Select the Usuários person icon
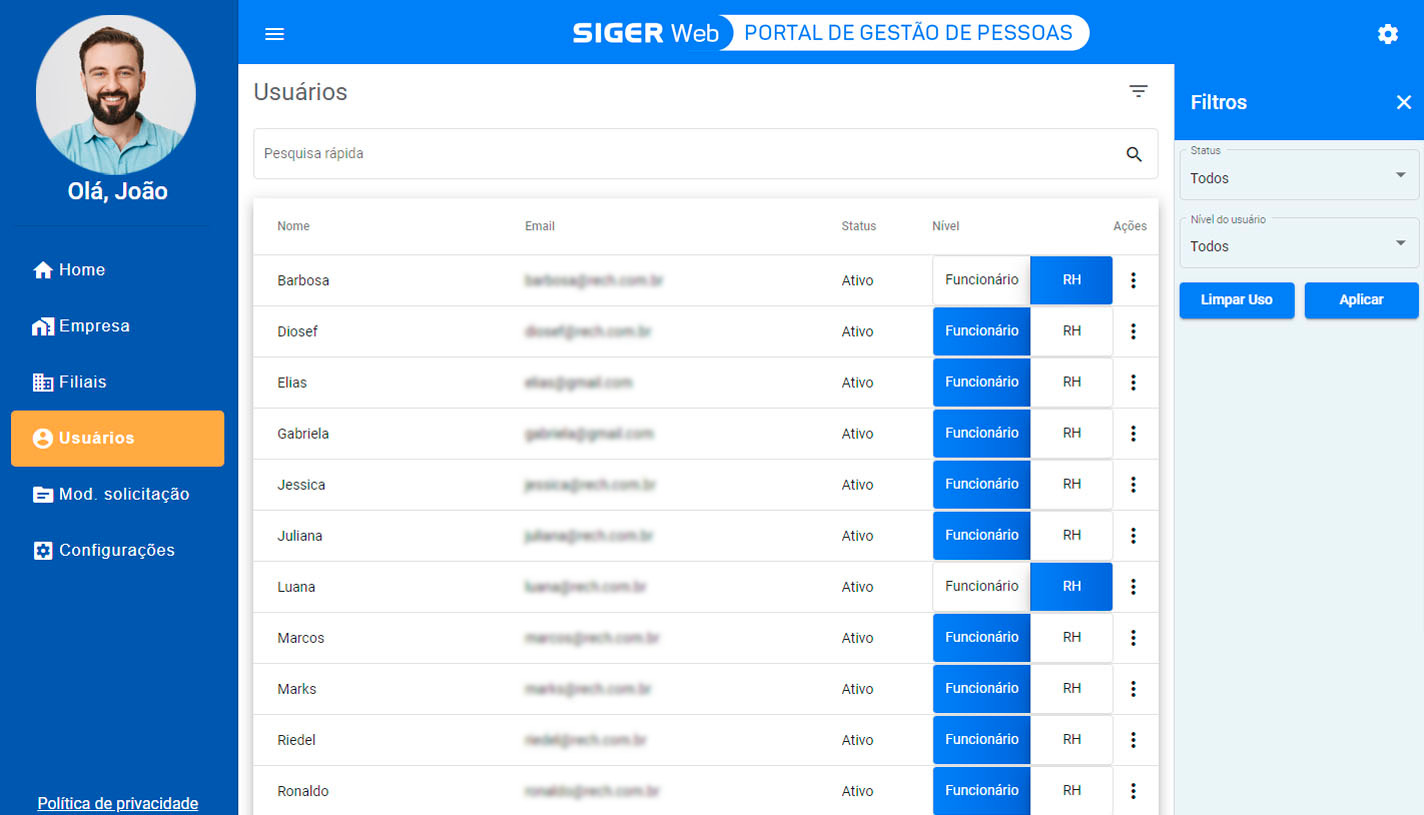The height and width of the screenshot is (815, 1424). click(x=43, y=437)
